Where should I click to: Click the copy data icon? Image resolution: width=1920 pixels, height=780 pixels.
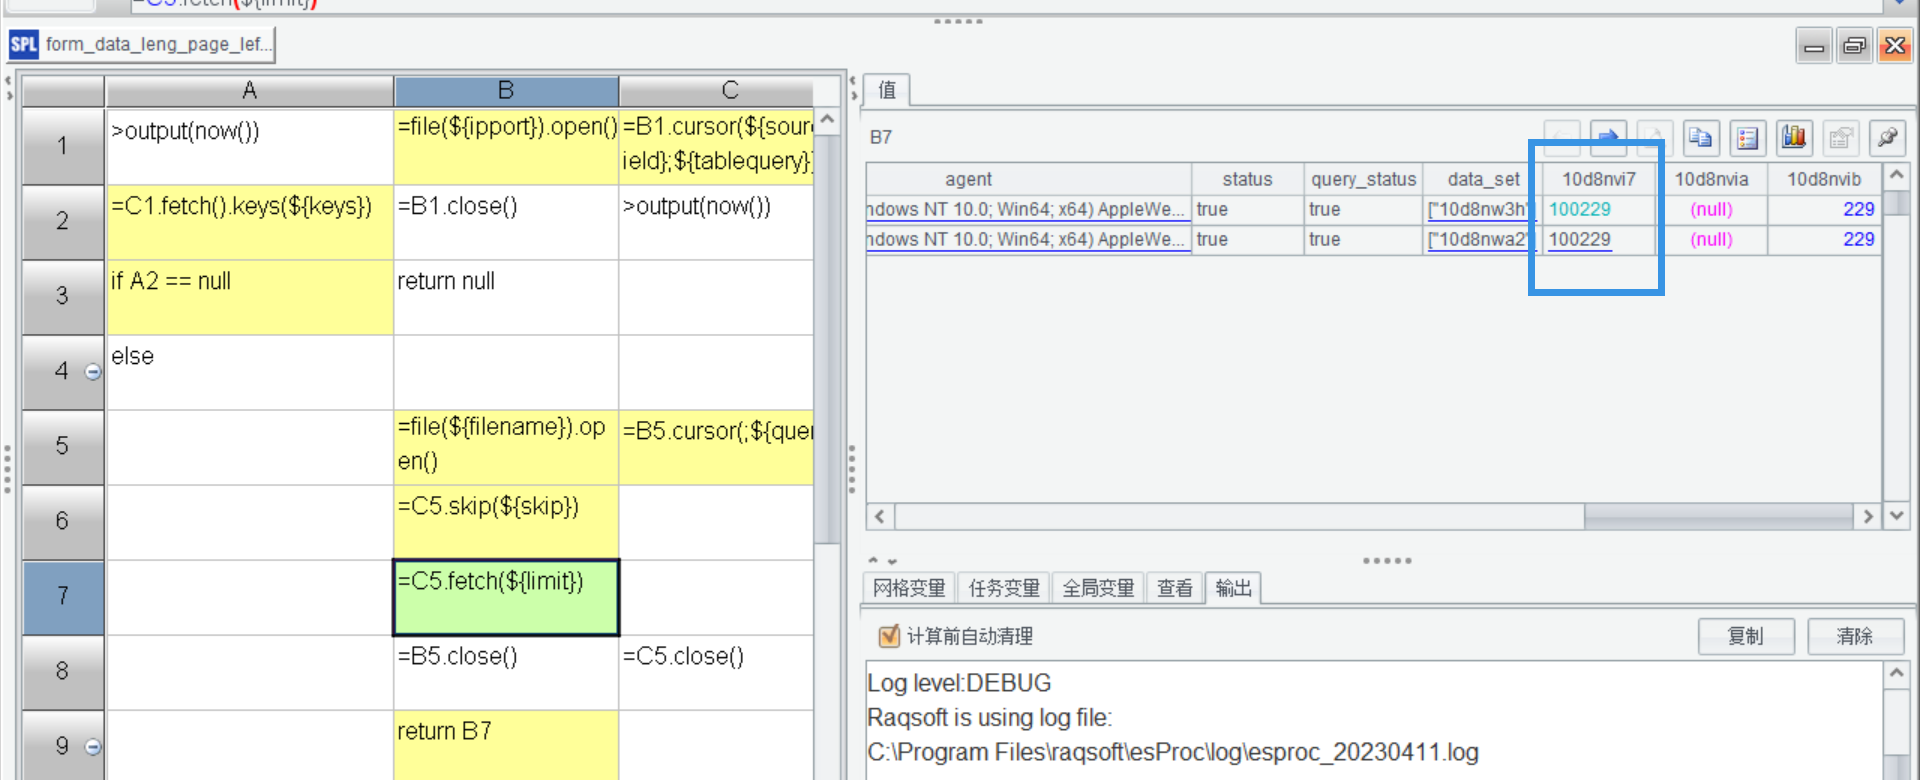(1700, 138)
